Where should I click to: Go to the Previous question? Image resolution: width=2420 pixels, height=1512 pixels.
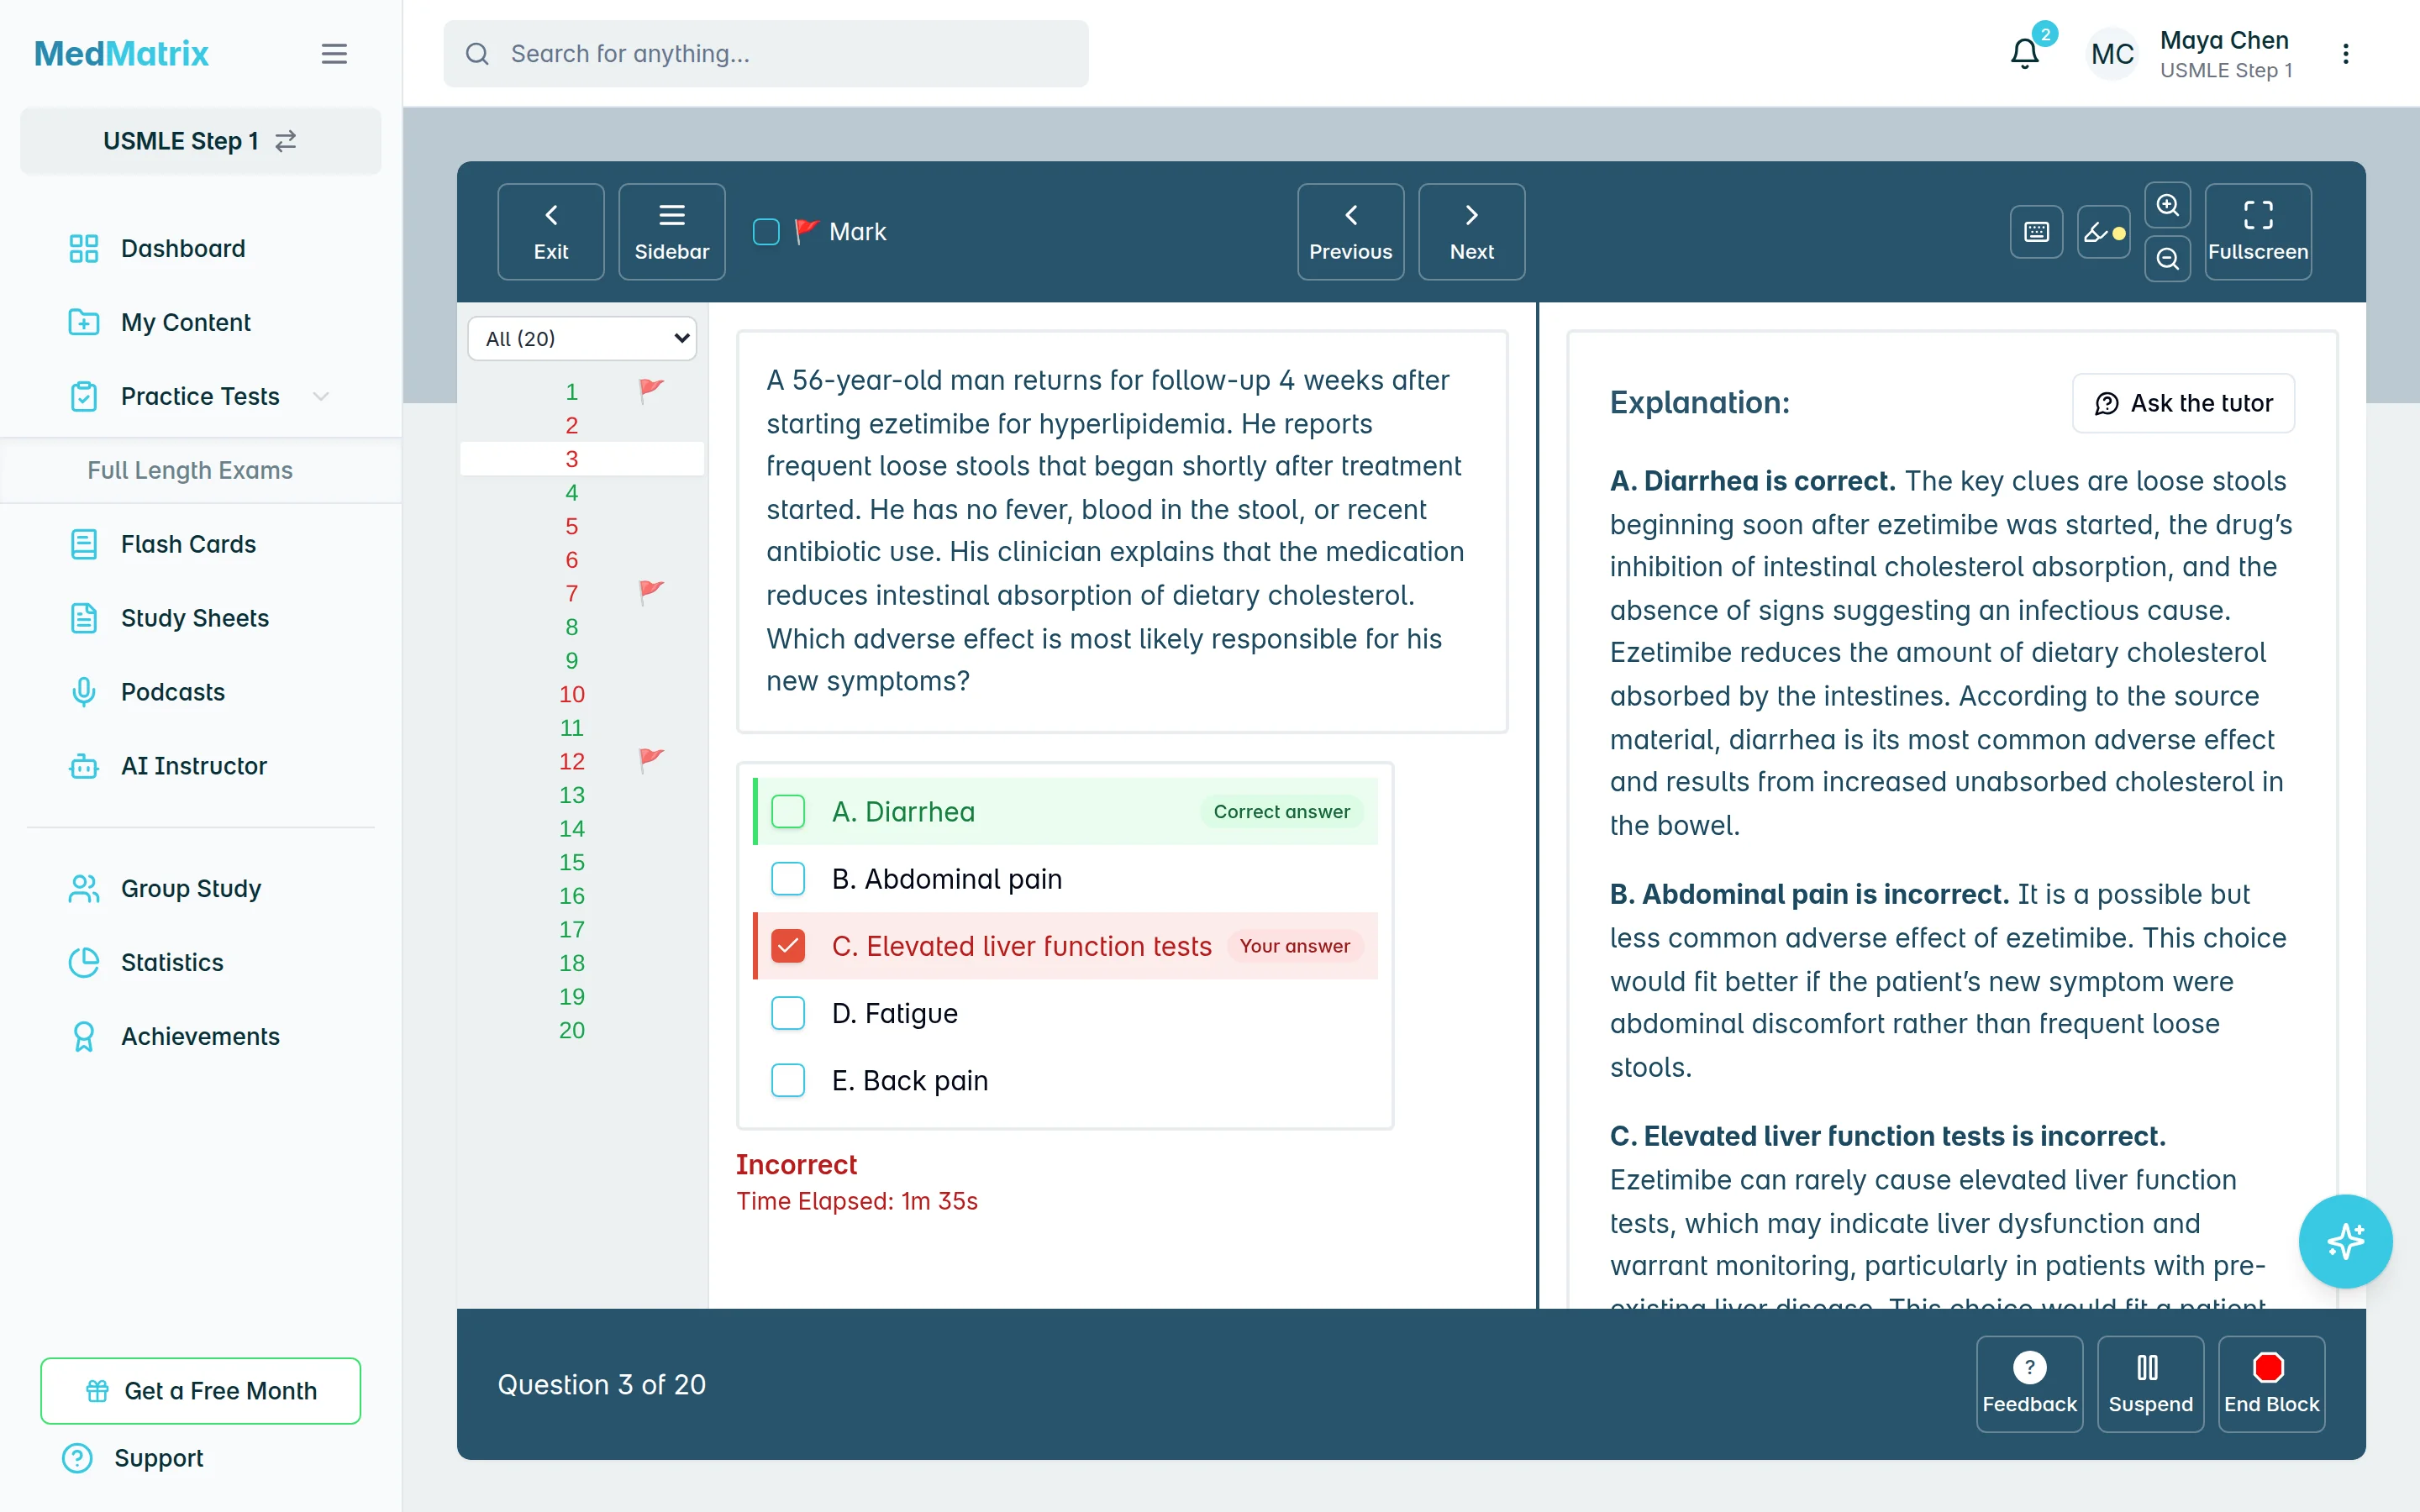point(1351,232)
